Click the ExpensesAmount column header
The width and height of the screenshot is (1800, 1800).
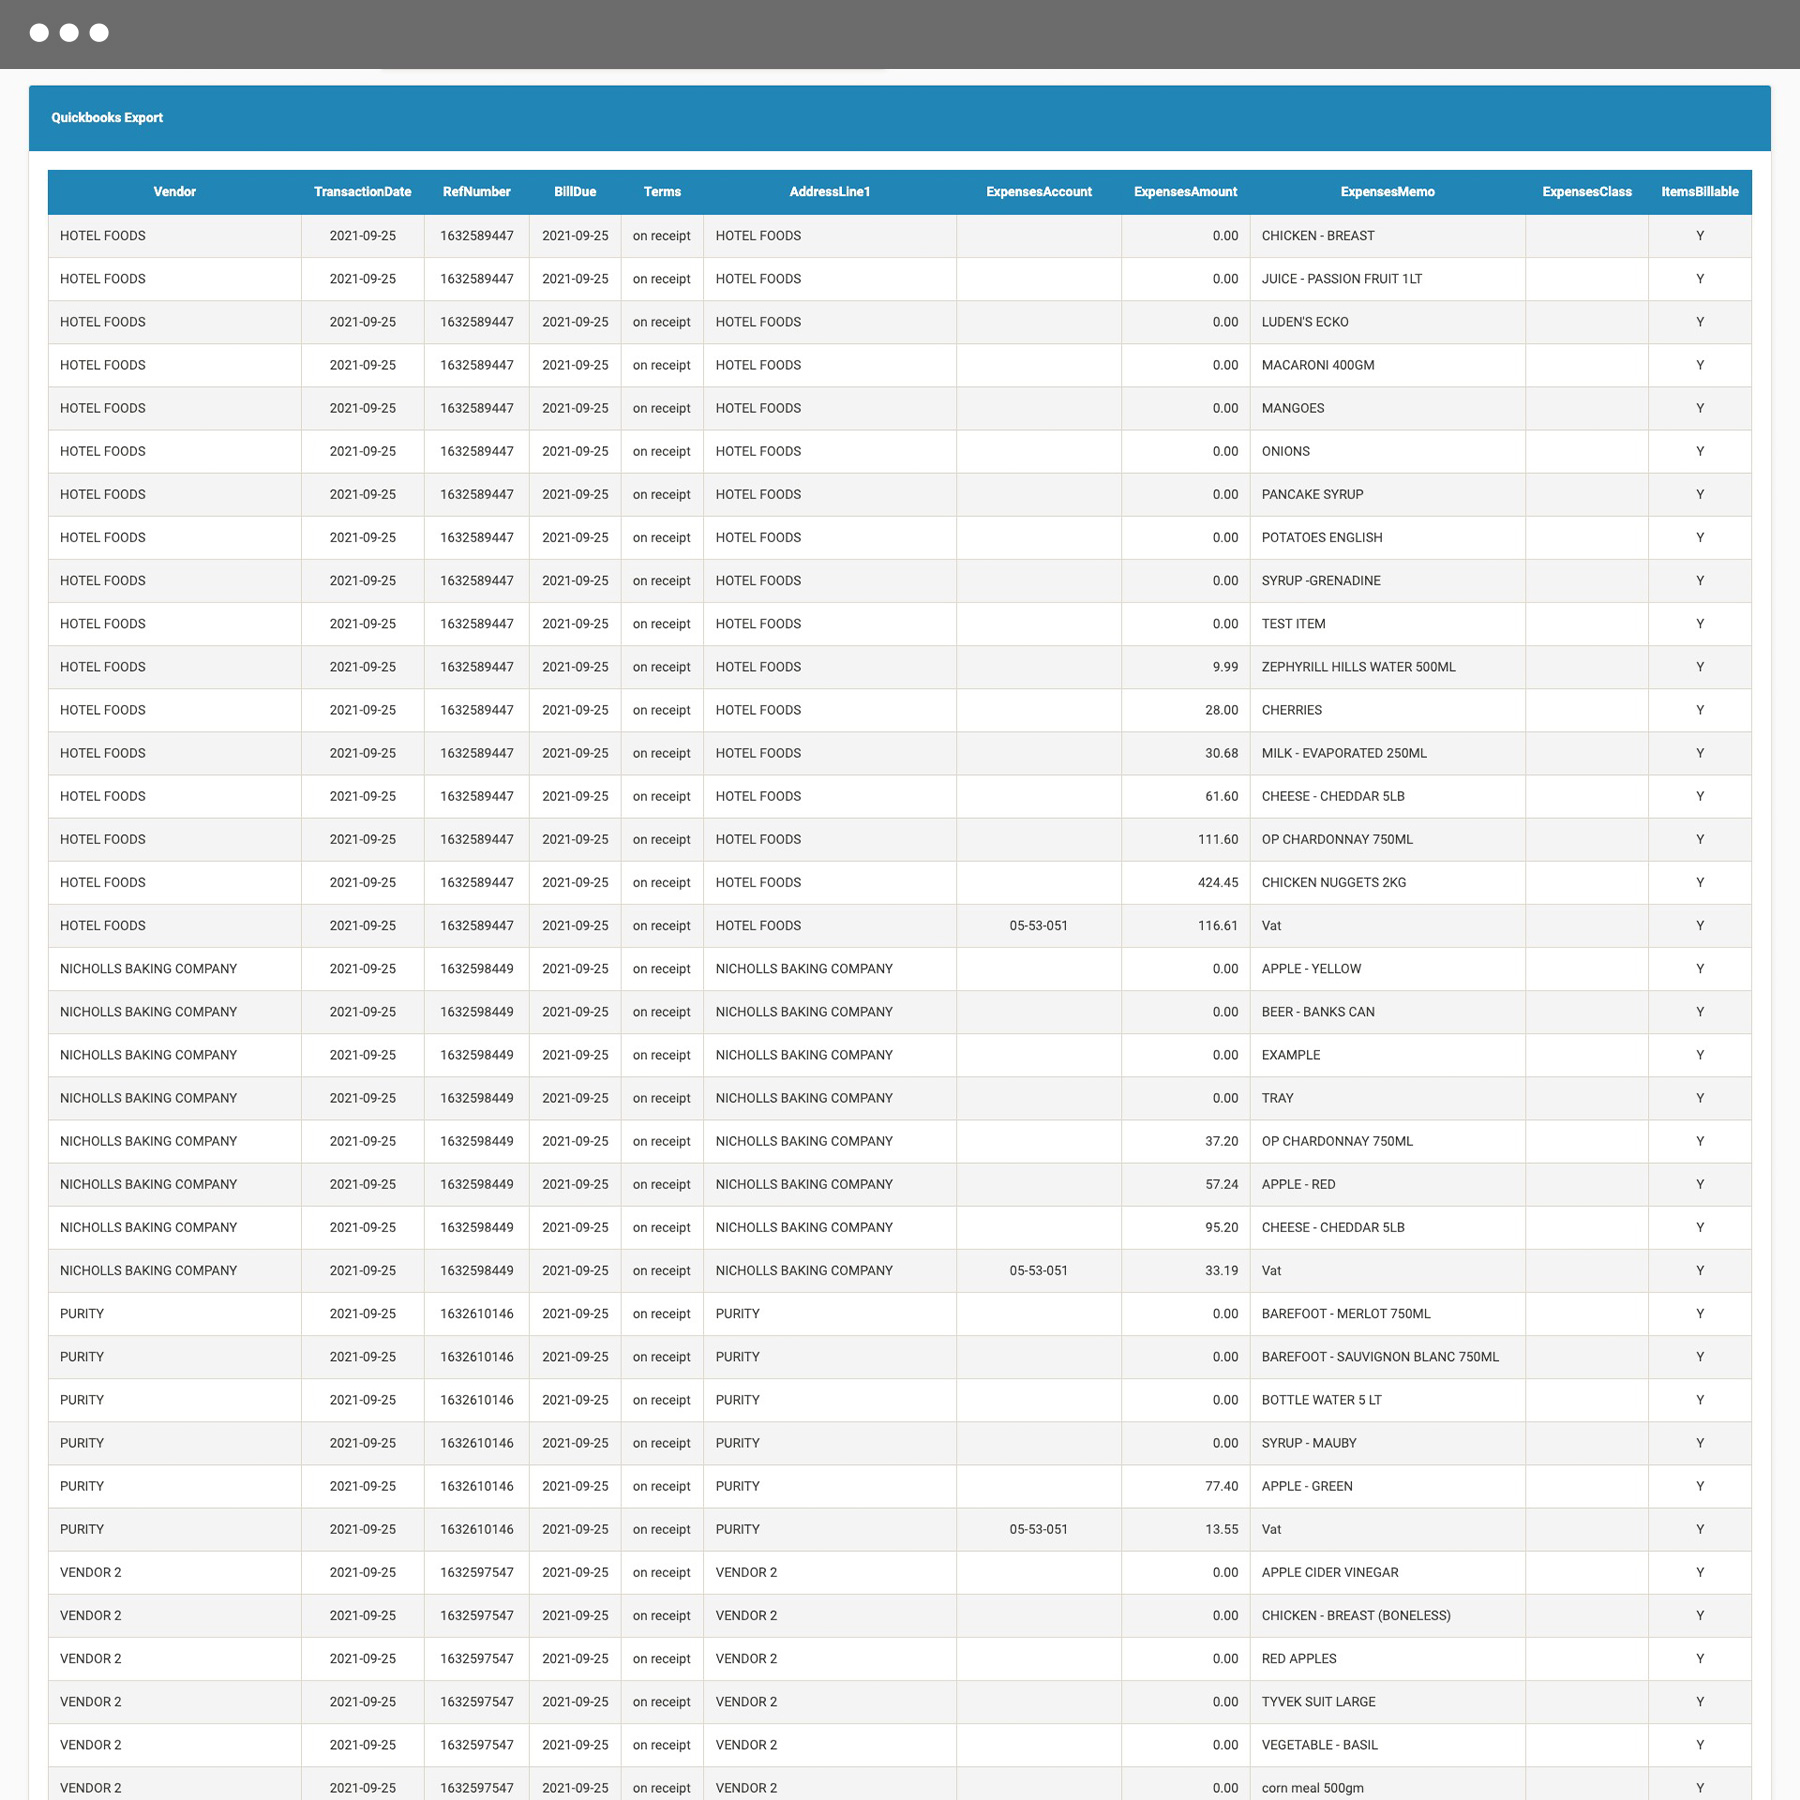click(1185, 191)
